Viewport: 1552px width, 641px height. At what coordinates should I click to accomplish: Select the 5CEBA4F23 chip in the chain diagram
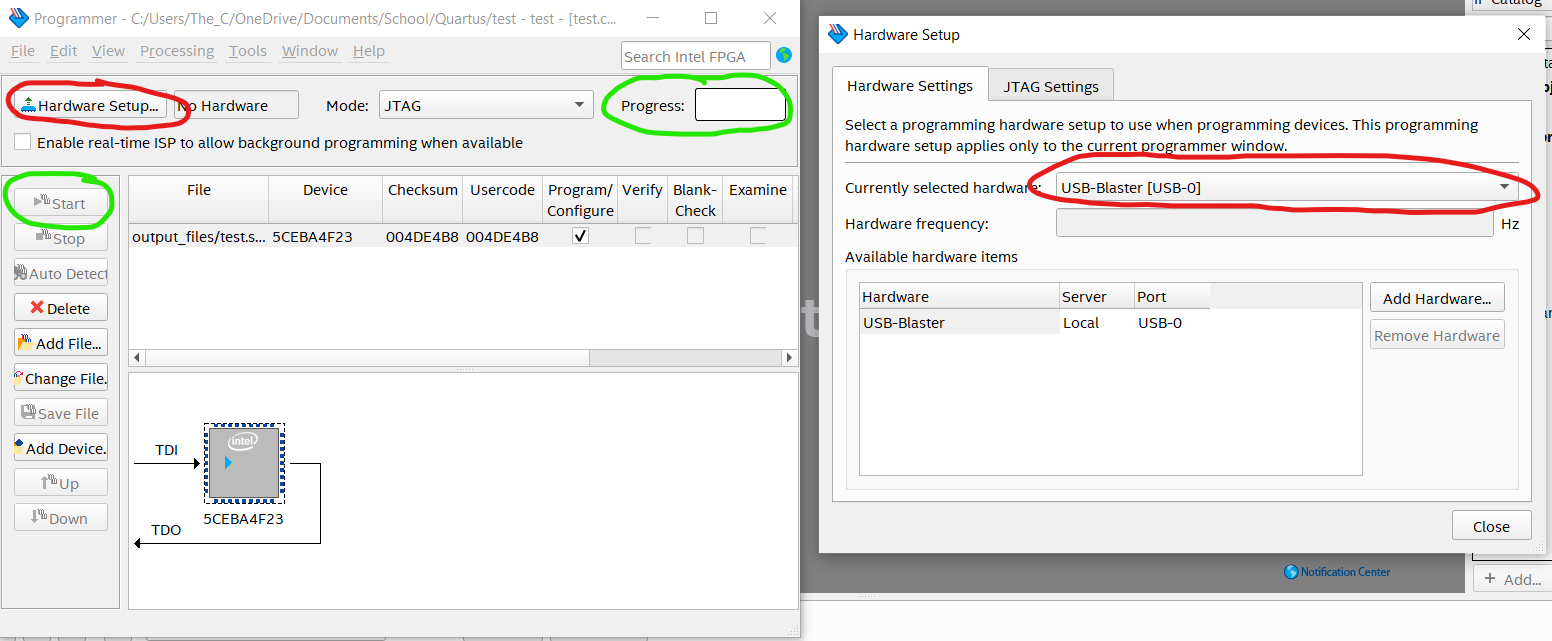click(244, 462)
